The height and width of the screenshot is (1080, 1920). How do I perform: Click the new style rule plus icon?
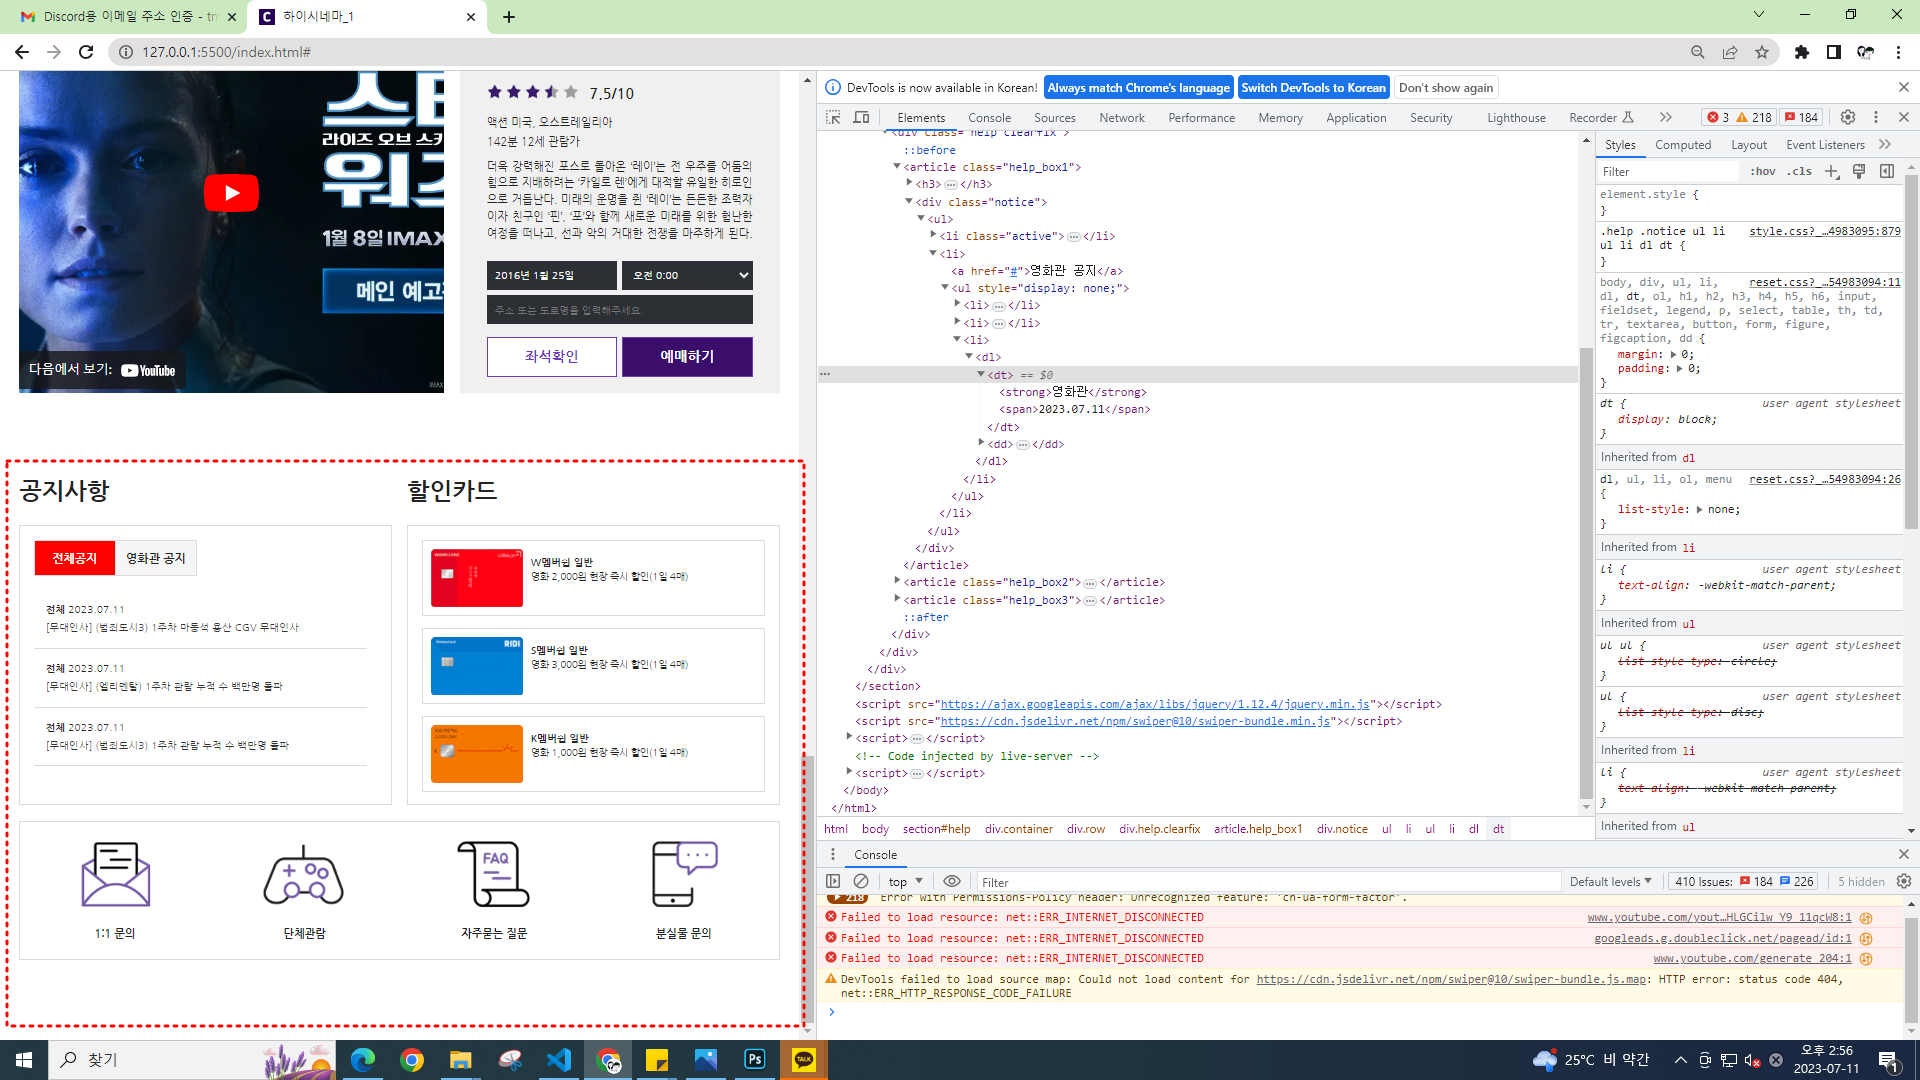[x=1832, y=171]
